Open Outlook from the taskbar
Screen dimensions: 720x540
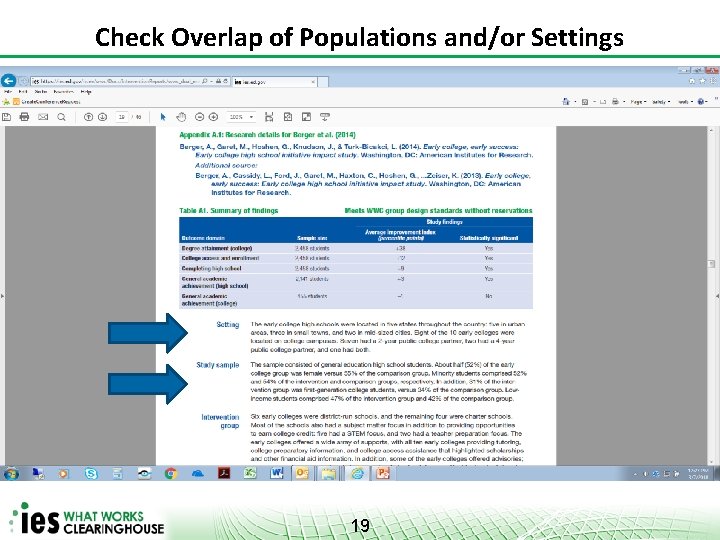(302, 473)
